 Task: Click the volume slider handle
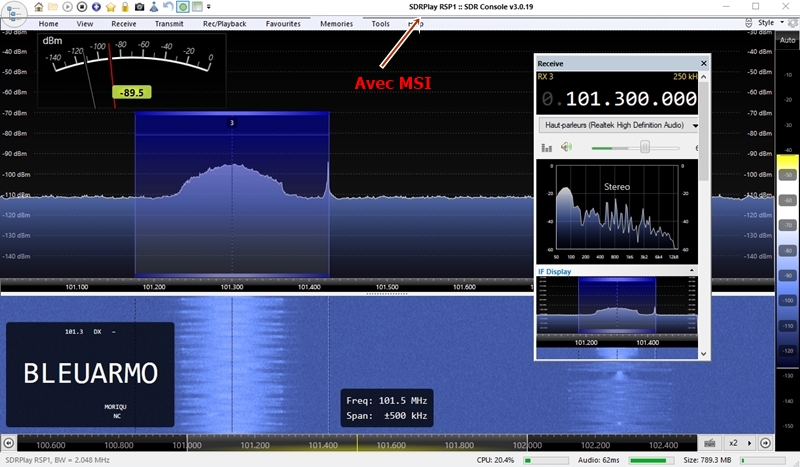645,148
